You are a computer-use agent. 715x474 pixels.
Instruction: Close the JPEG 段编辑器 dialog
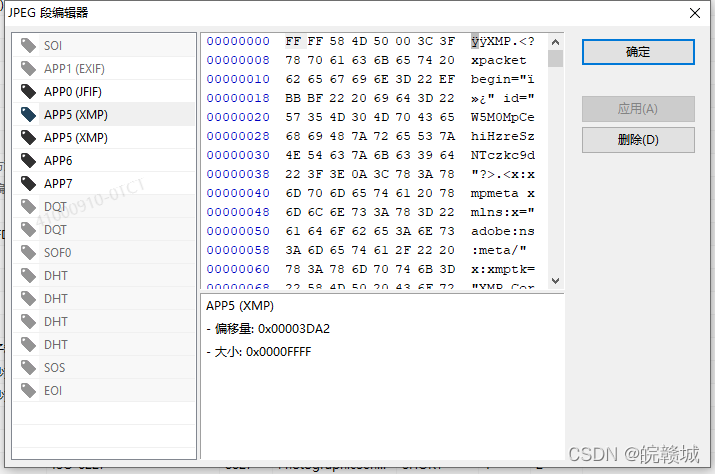(x=694, y=13)
